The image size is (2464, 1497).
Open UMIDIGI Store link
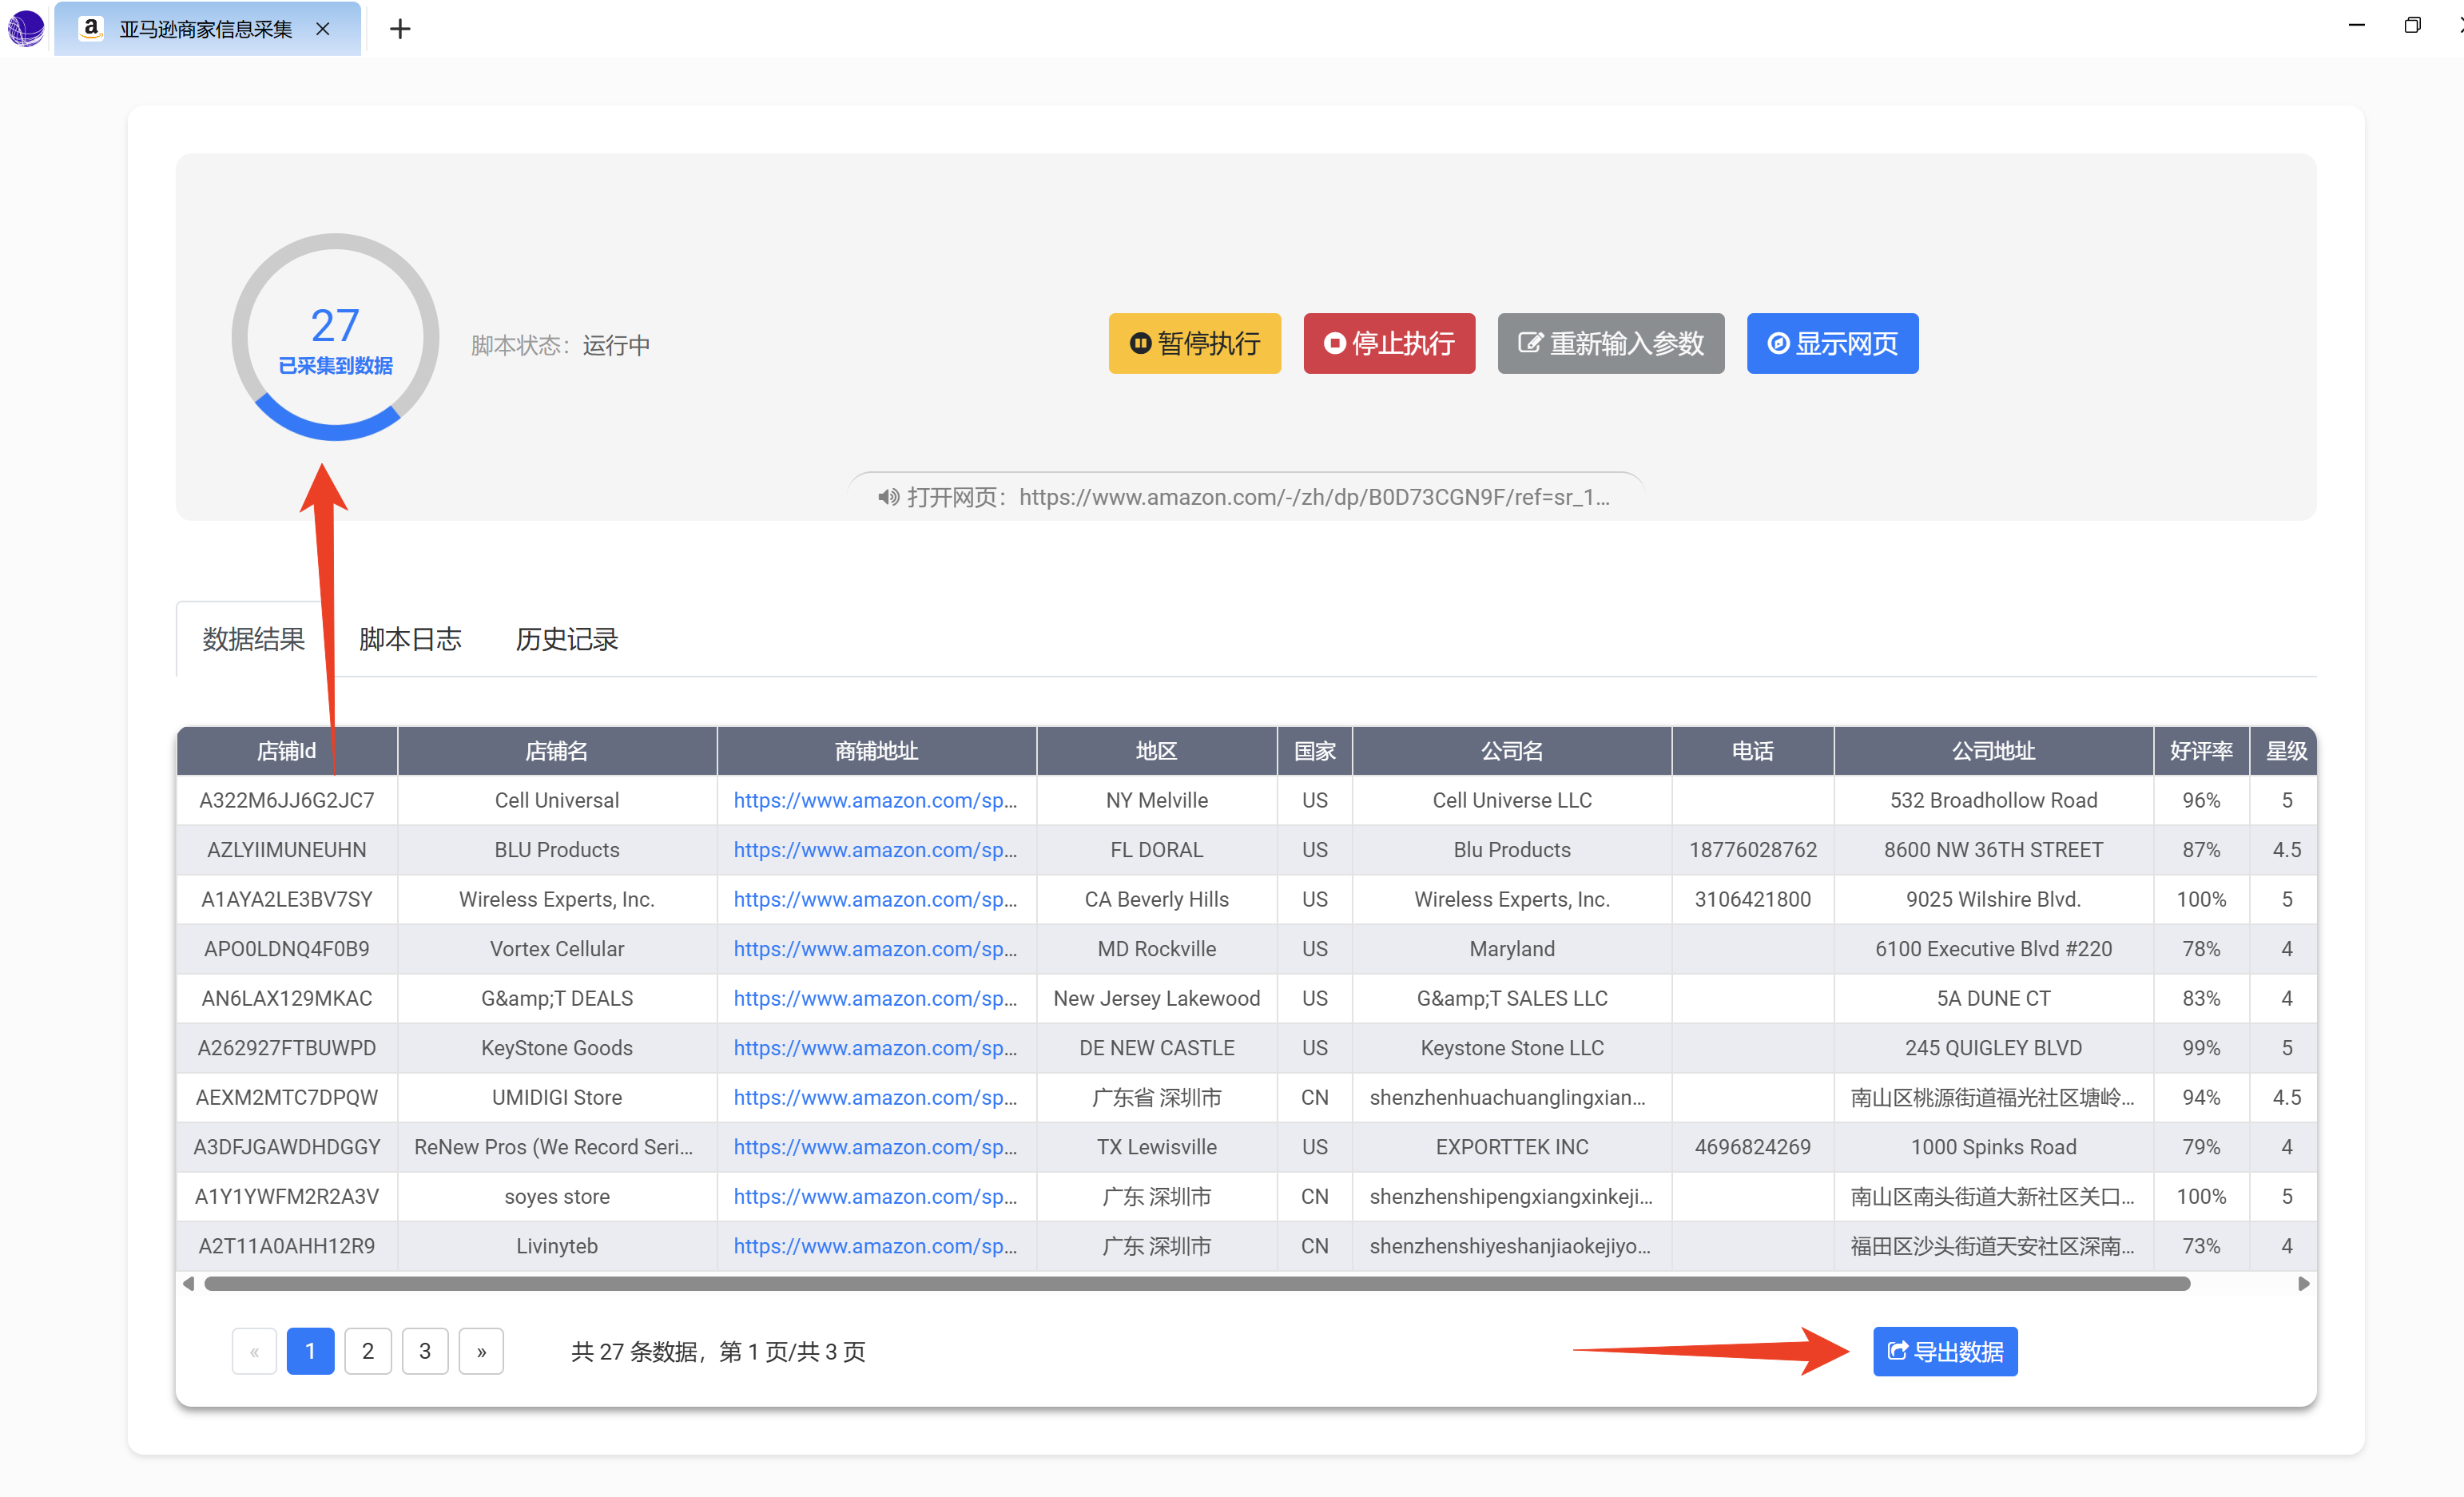point(875,1097)
